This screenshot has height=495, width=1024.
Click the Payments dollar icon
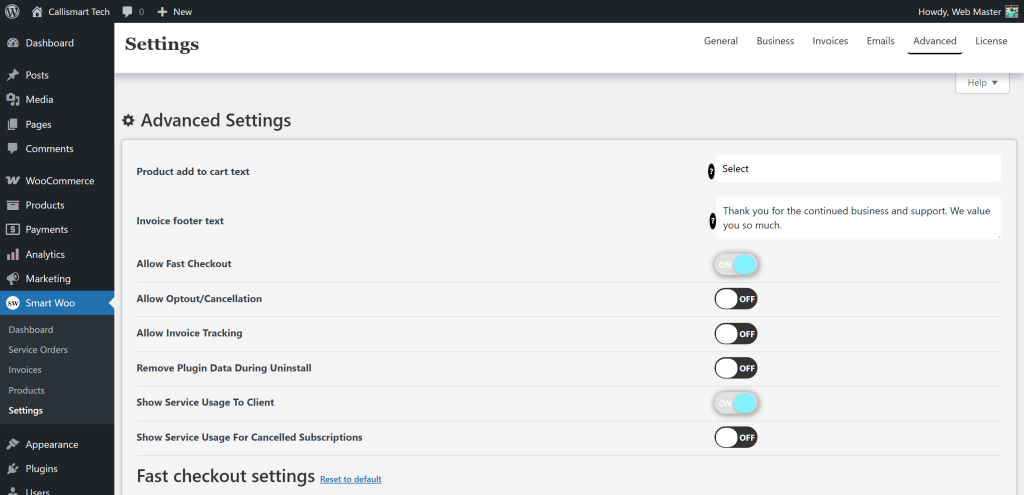pyautogui.click(x=12, y=230)
